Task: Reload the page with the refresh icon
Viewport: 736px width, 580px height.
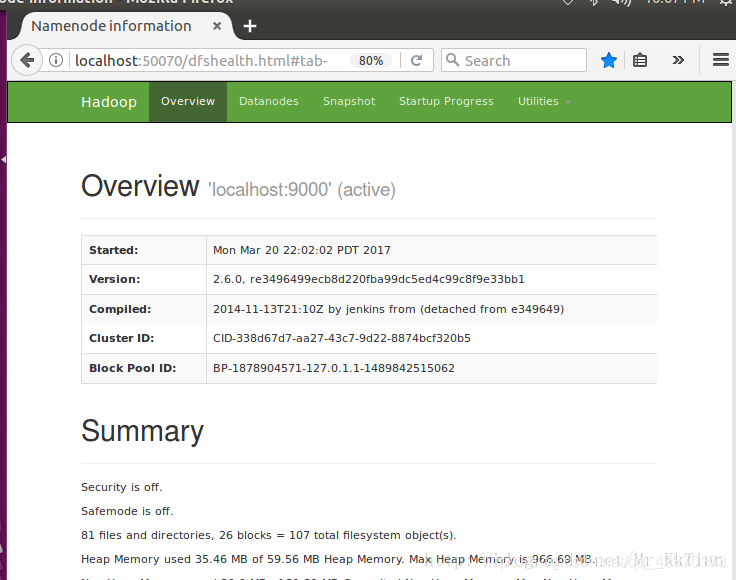Action: (x=416, y=60)
